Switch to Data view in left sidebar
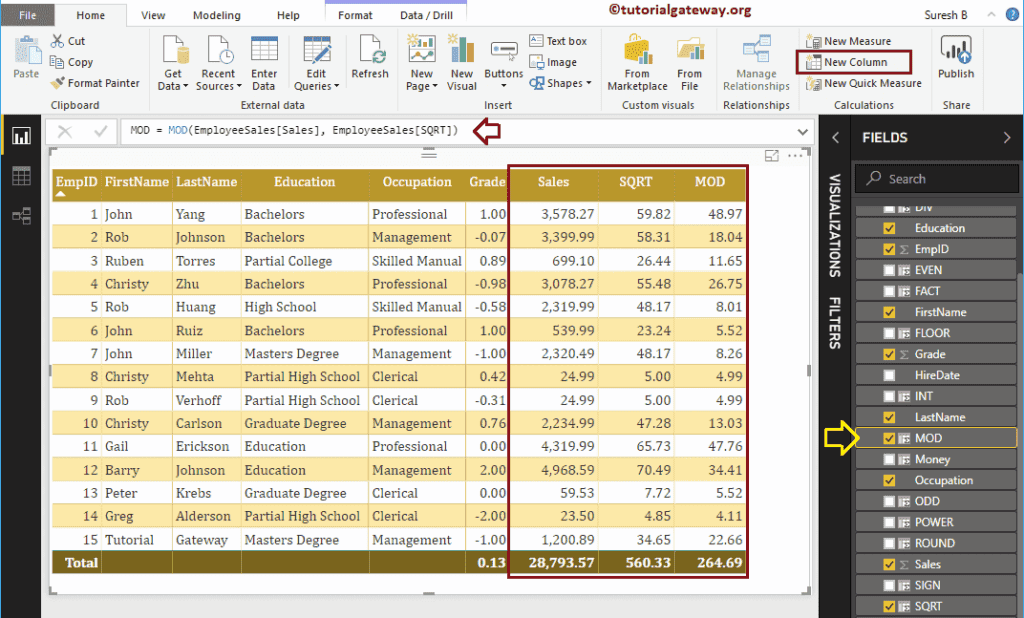Screen dimensions: 1024x618 click(21, 177)
